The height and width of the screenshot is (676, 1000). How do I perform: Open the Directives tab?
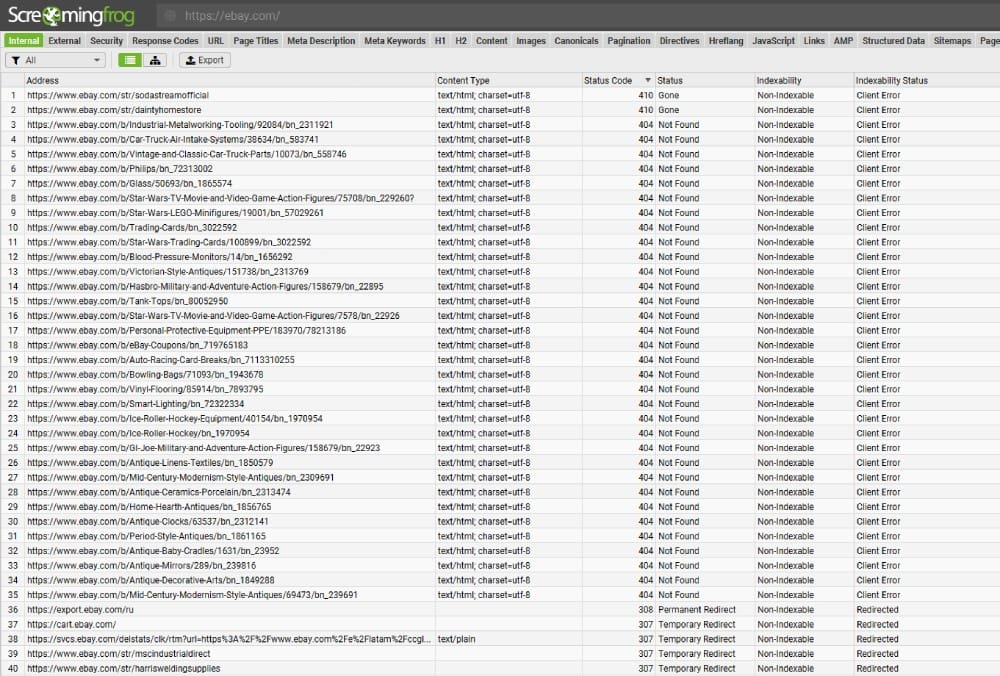click(x=679, y=41)
